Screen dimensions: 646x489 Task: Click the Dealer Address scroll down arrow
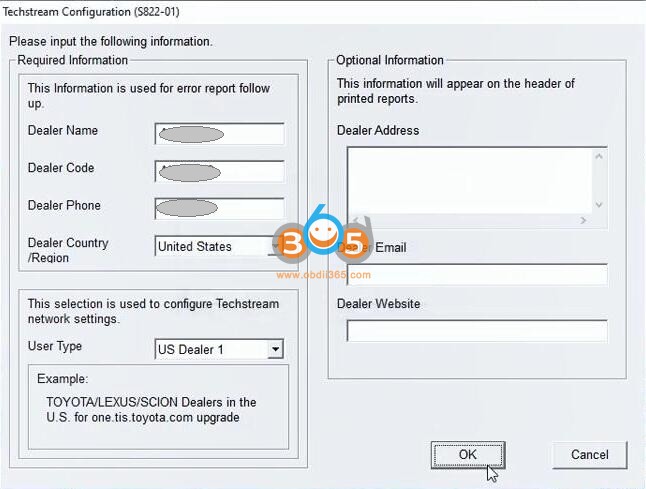(599, 205)
